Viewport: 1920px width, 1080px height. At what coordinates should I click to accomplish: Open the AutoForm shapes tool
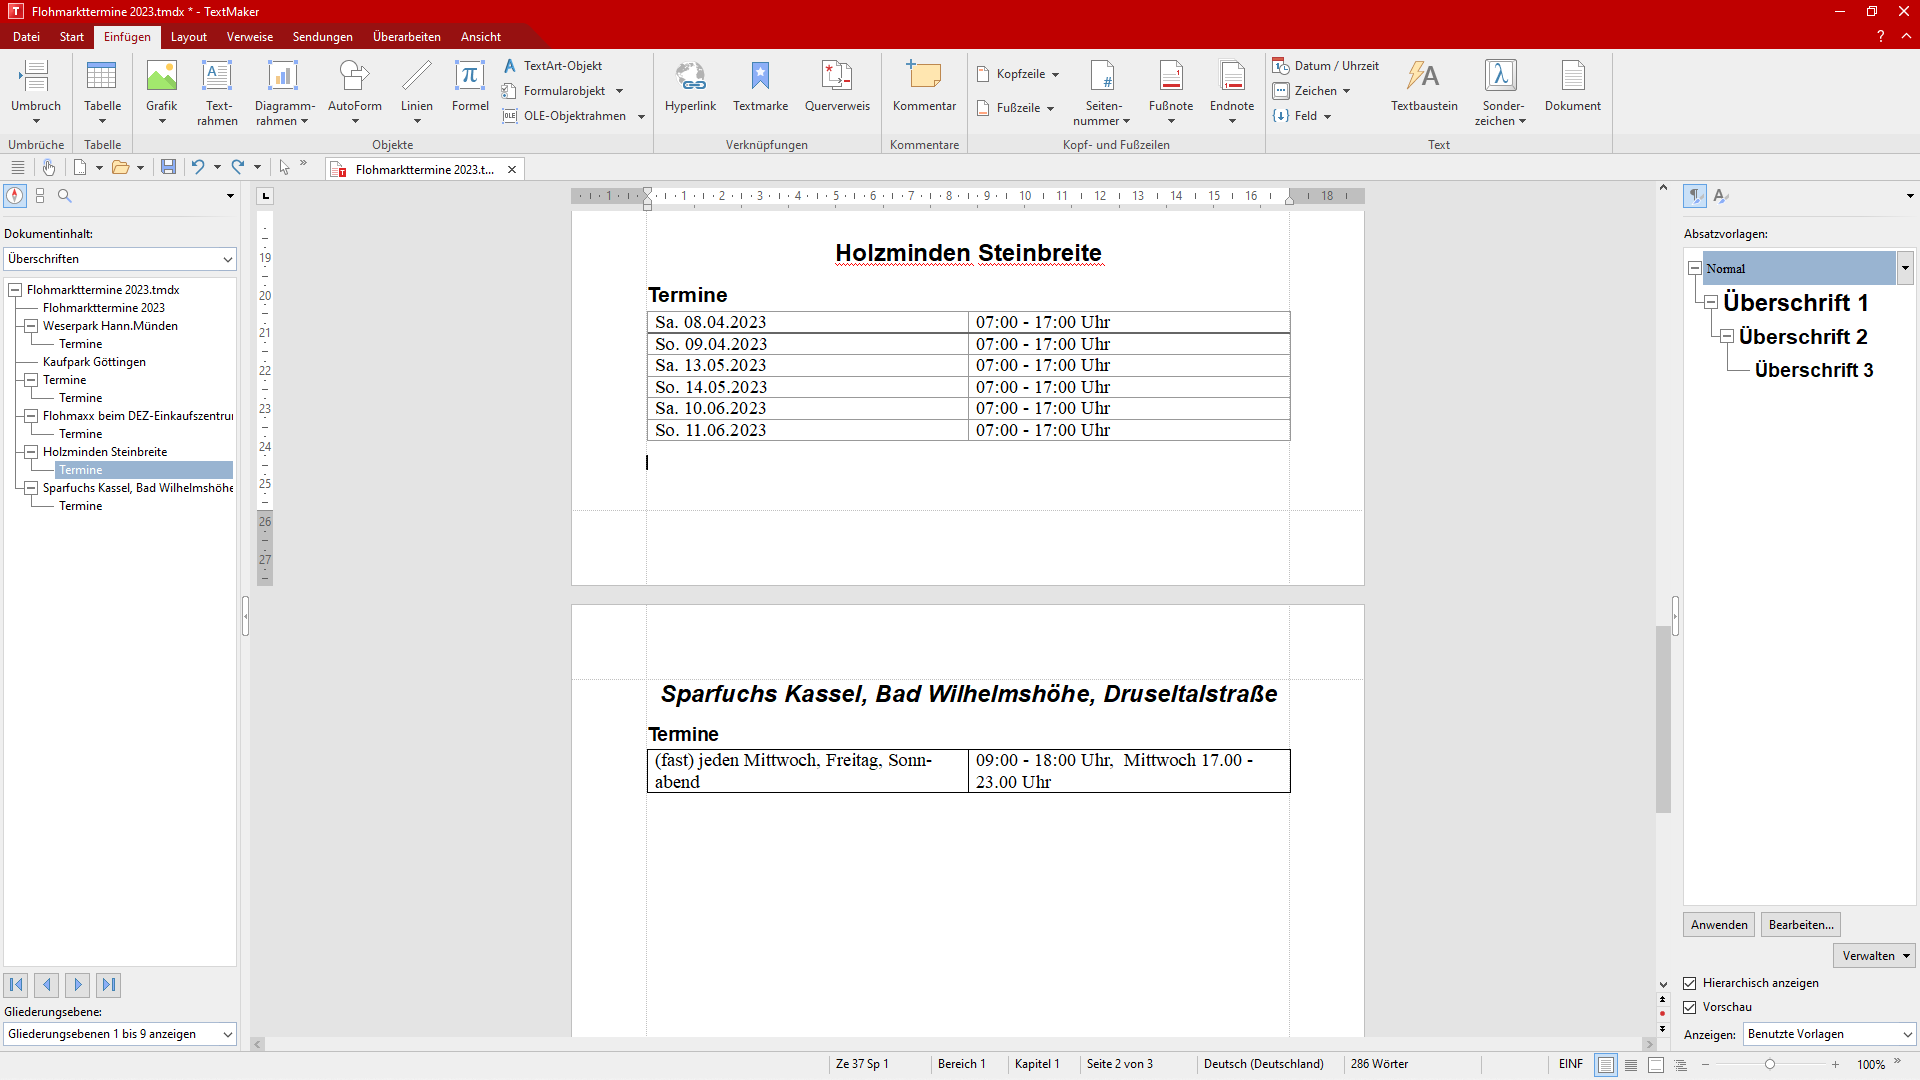(355, 91)
